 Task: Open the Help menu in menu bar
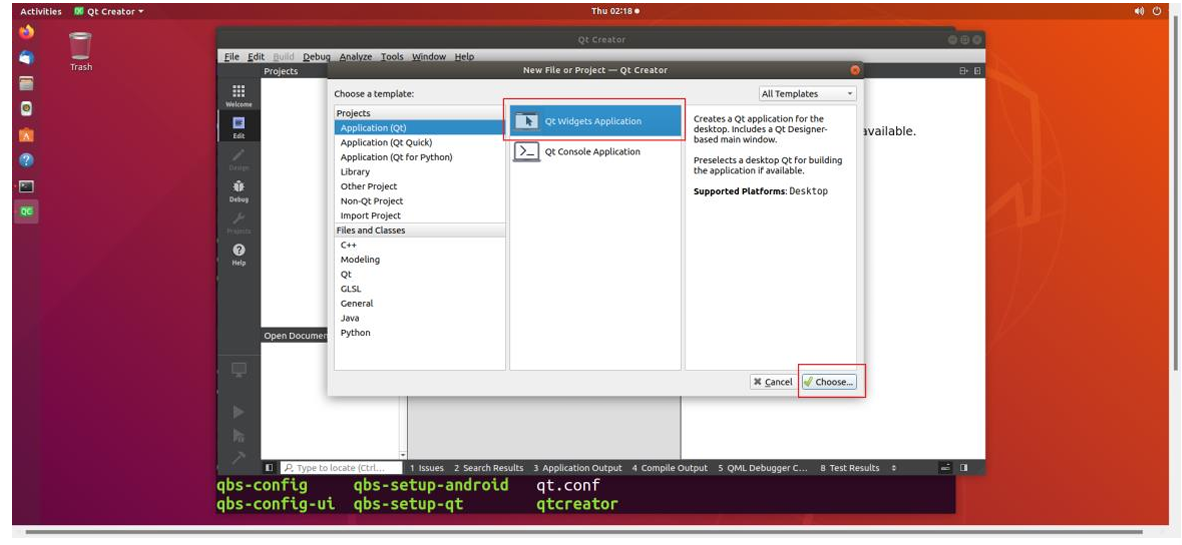pyautogui.click(x=464, y=57)
